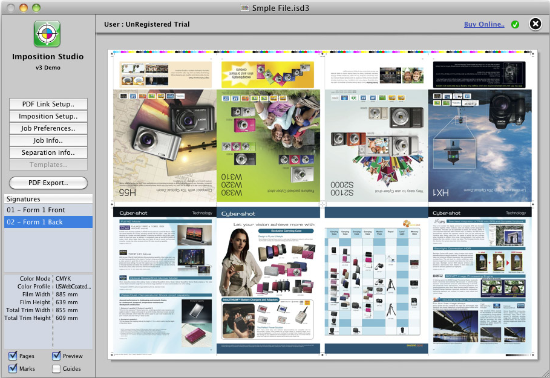Click the Total Trim Height 609 mm value

click(x=67, y=318)
